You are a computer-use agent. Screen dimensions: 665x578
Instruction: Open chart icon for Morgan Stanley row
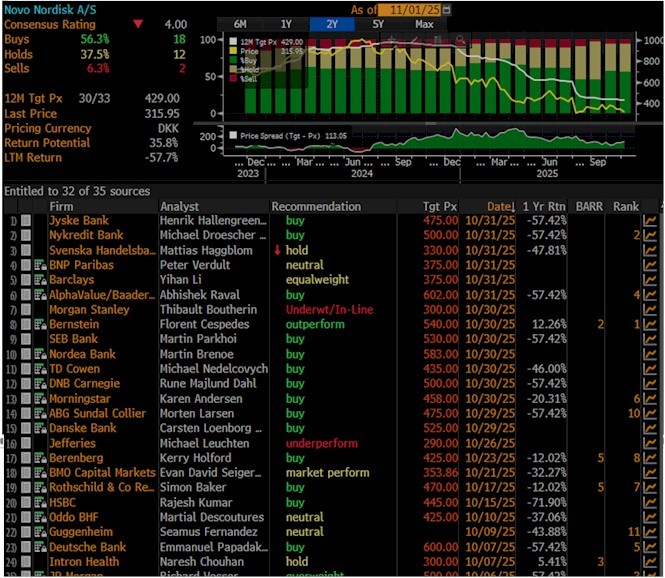click(x=650, y=310)
